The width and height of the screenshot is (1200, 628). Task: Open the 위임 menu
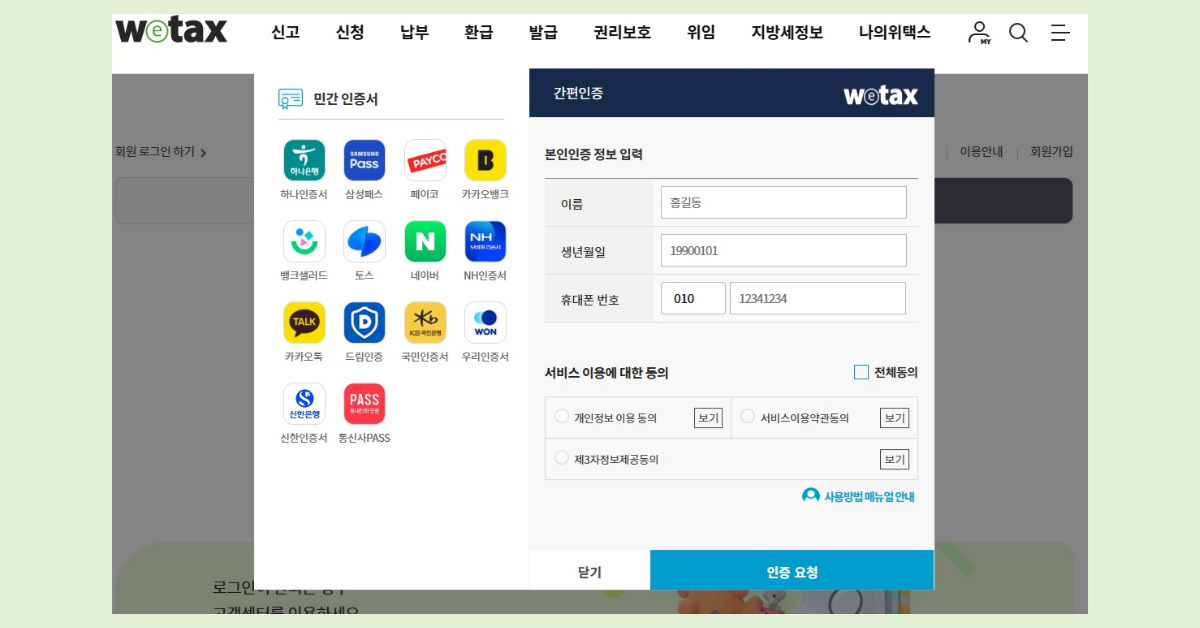(701, 32)
